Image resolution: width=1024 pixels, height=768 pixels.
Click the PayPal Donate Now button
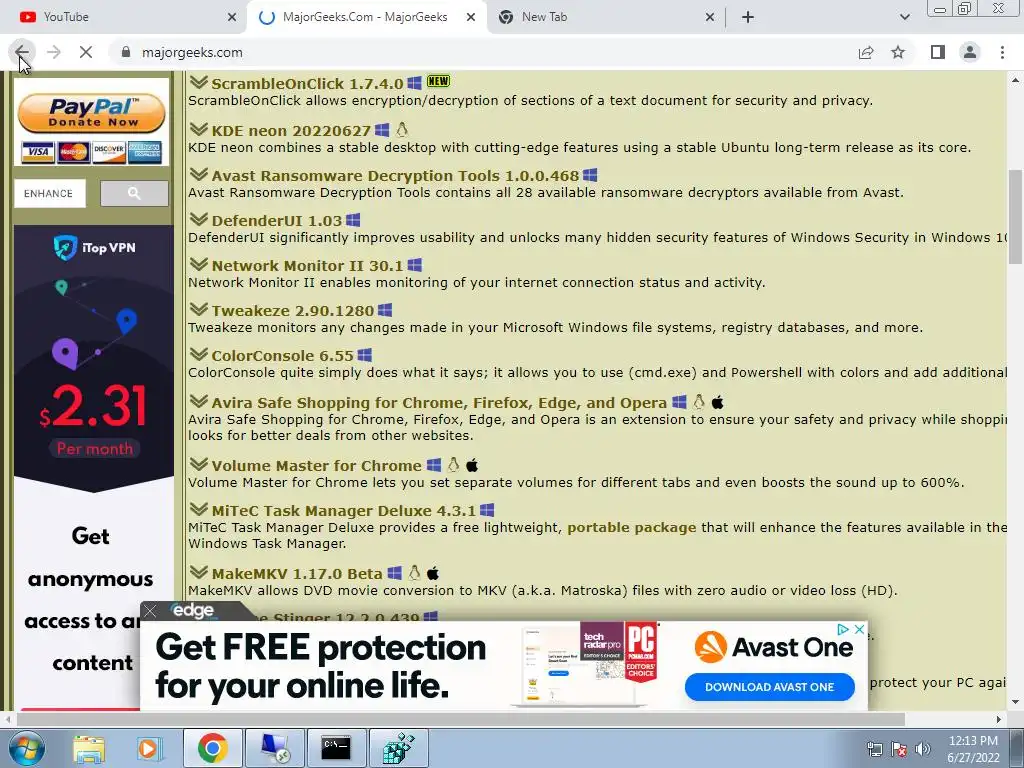coord(91,112)
